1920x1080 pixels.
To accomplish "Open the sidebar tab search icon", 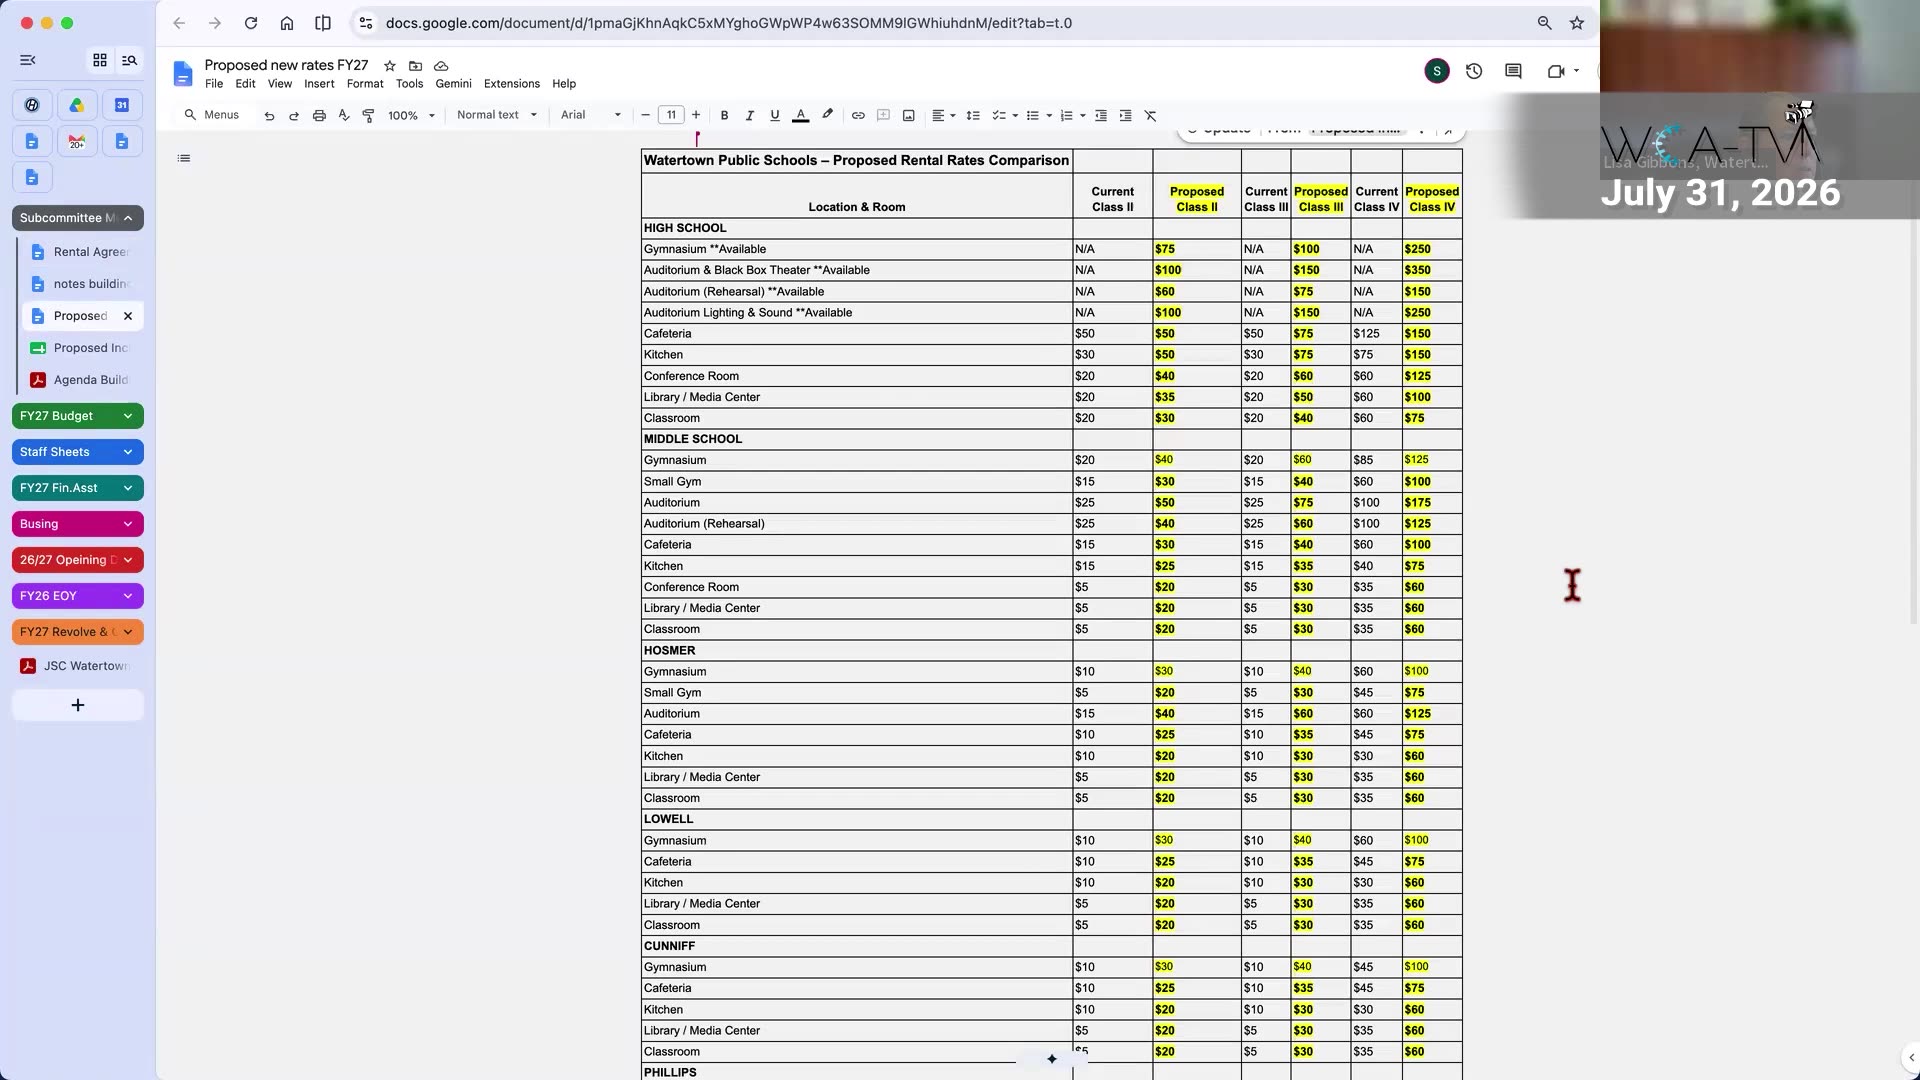I will pos(129,60).
